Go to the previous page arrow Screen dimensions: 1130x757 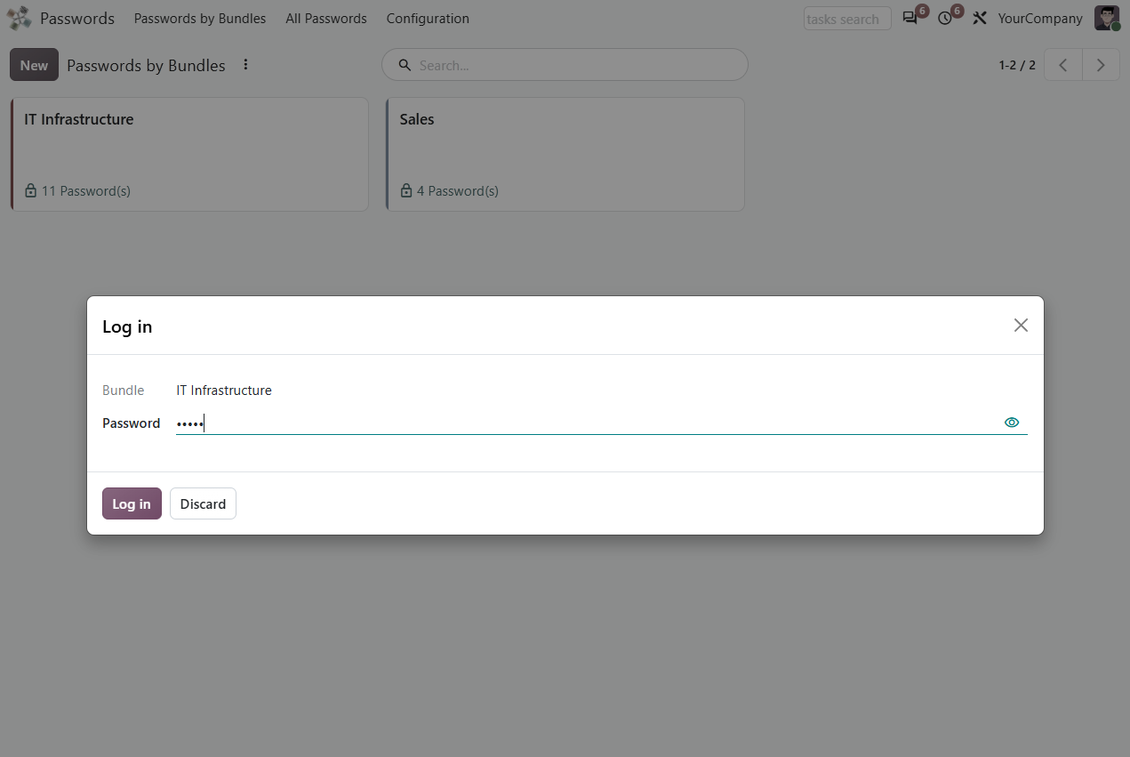point(1063,65)
